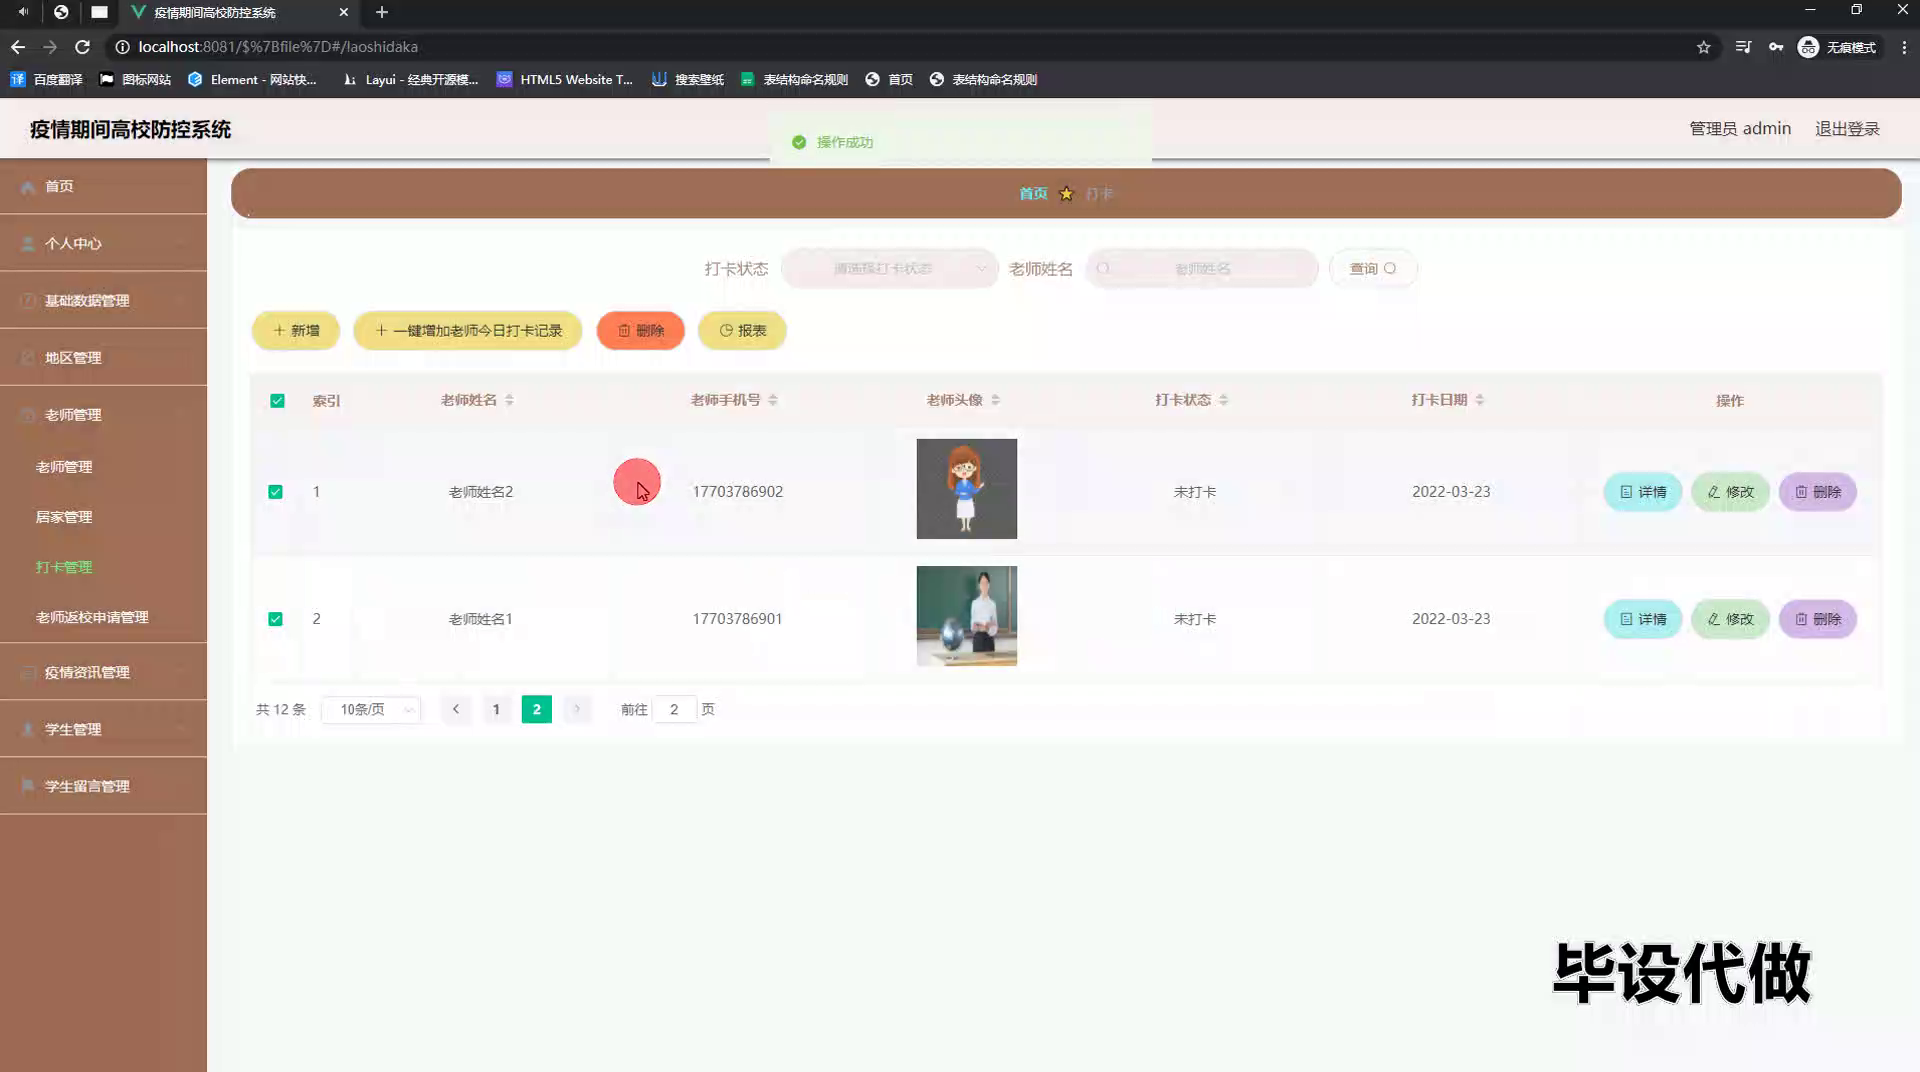Click 修改 for 老师姓名1
This screenshot has height=1072, width=1920.
1730,619
